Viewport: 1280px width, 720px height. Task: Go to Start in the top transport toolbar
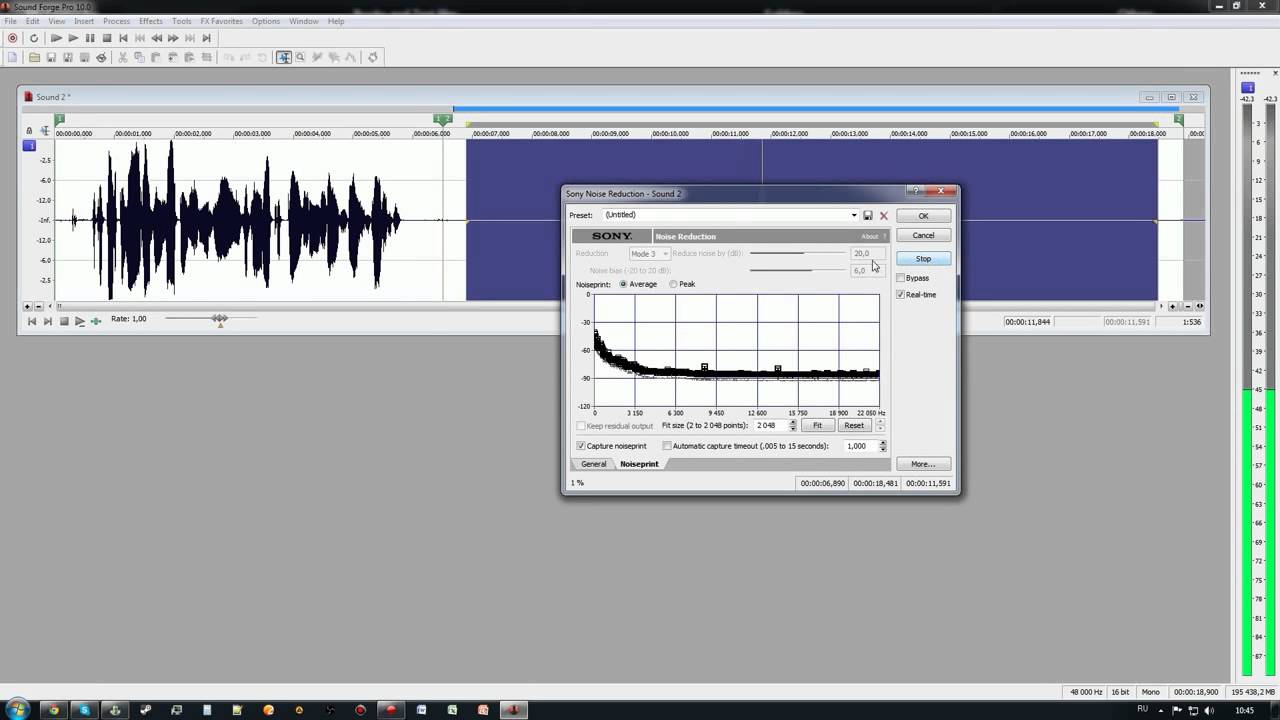pos(124,38)
